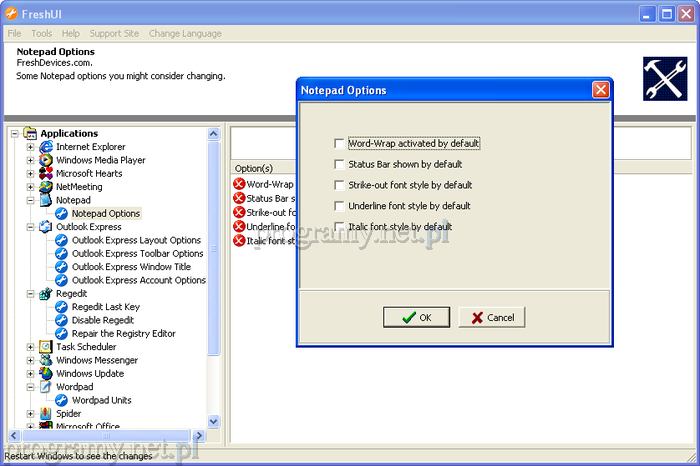Click Cancel in Notepad Options dialog
The image size is (700, 466).
point(492,317)
